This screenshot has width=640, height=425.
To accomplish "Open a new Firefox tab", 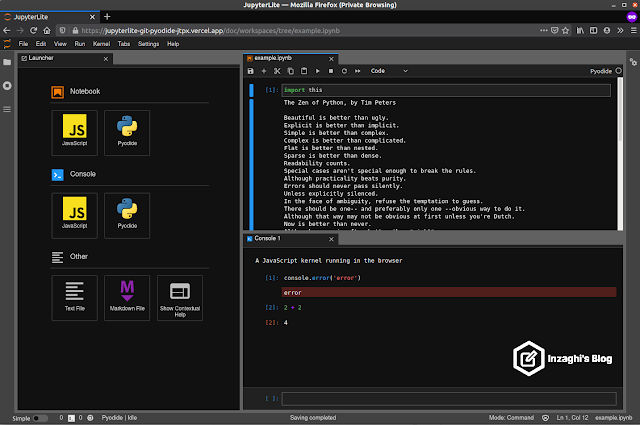I will 107,17.
